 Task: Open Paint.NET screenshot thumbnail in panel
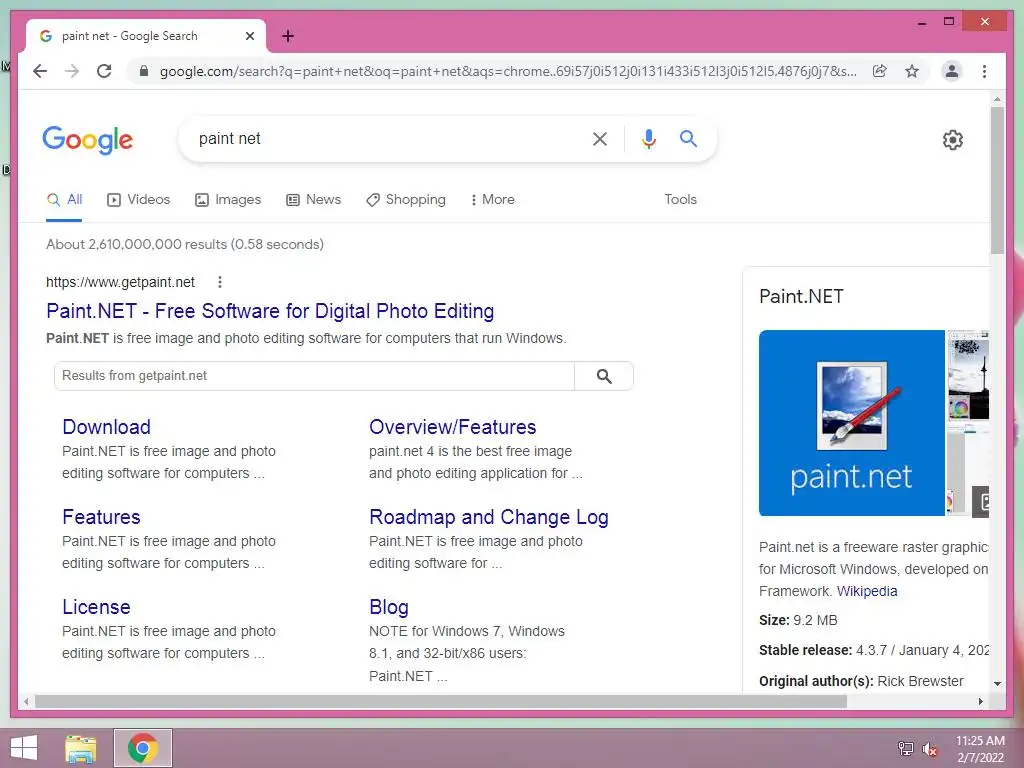968,375
